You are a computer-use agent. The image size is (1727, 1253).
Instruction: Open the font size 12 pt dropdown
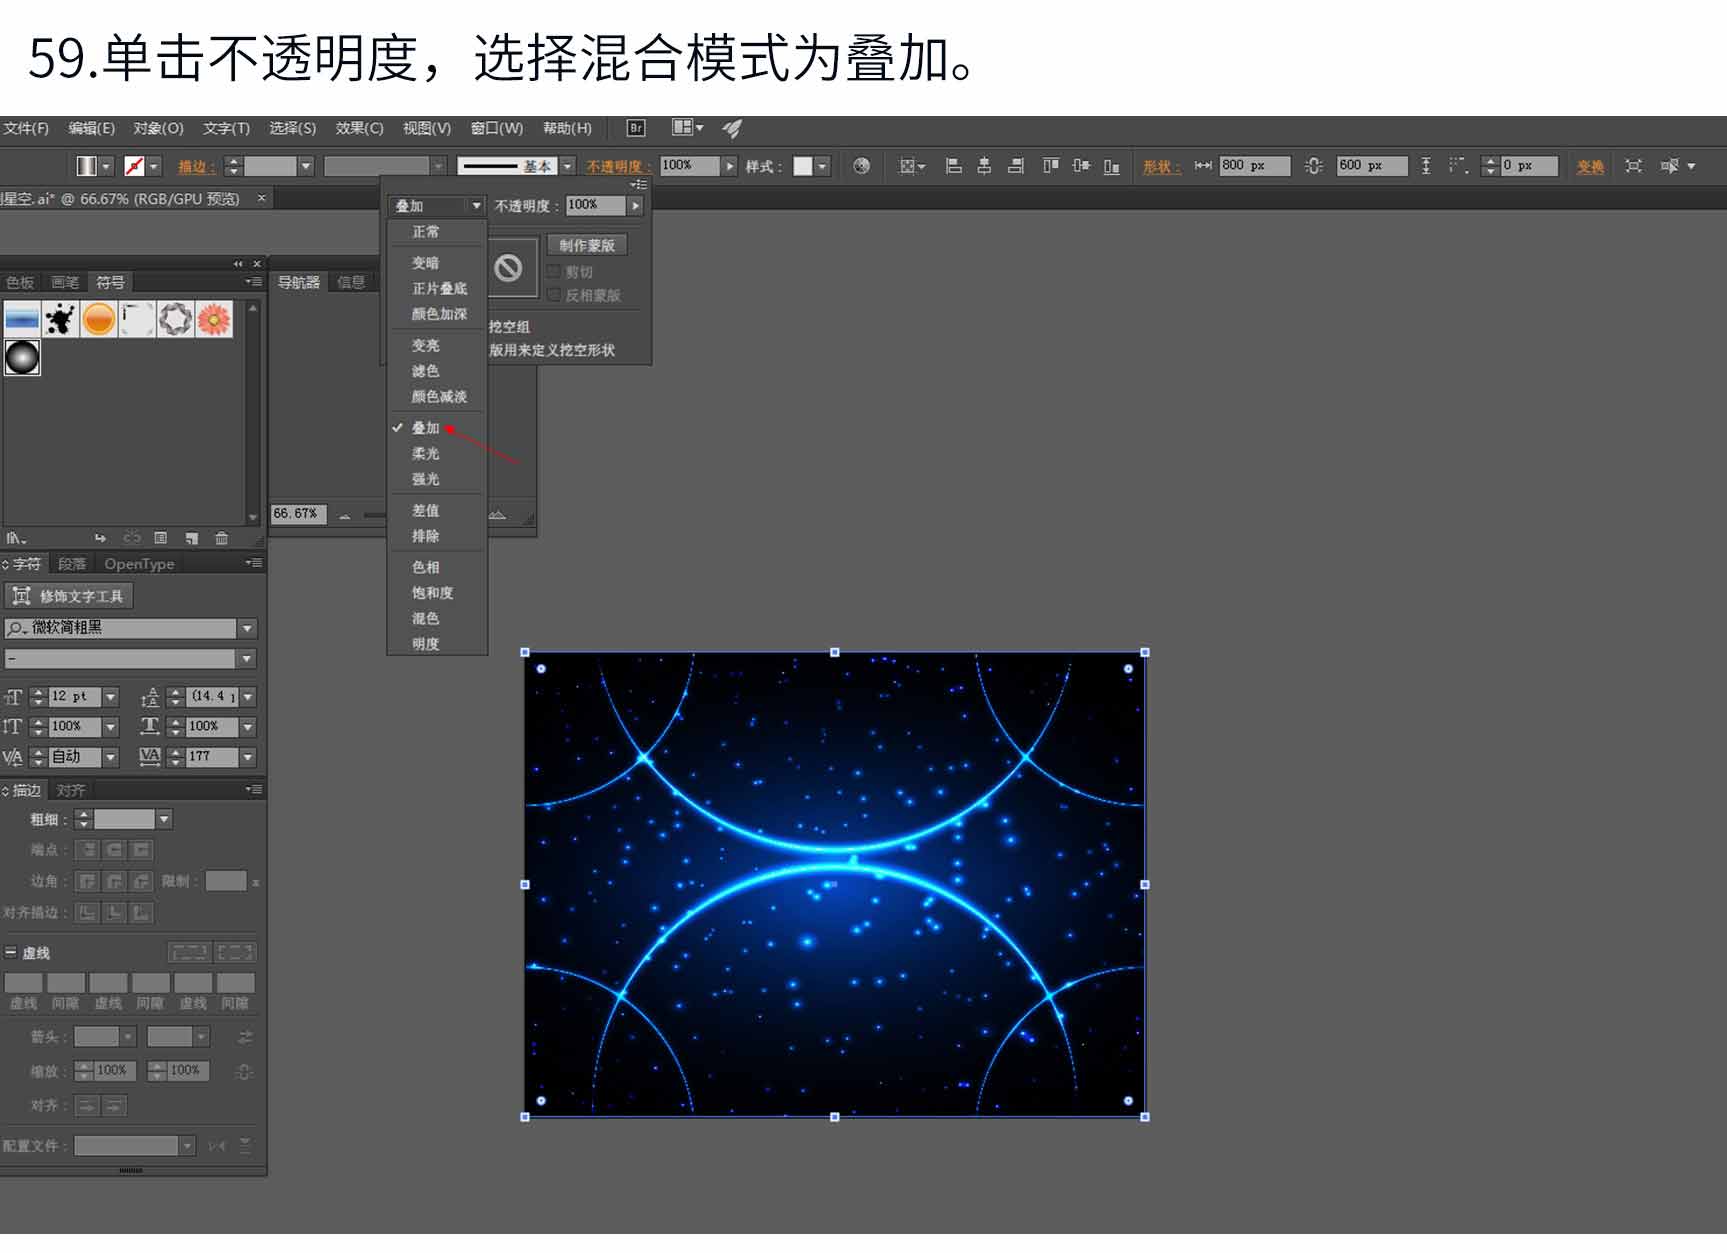[111, 696]
